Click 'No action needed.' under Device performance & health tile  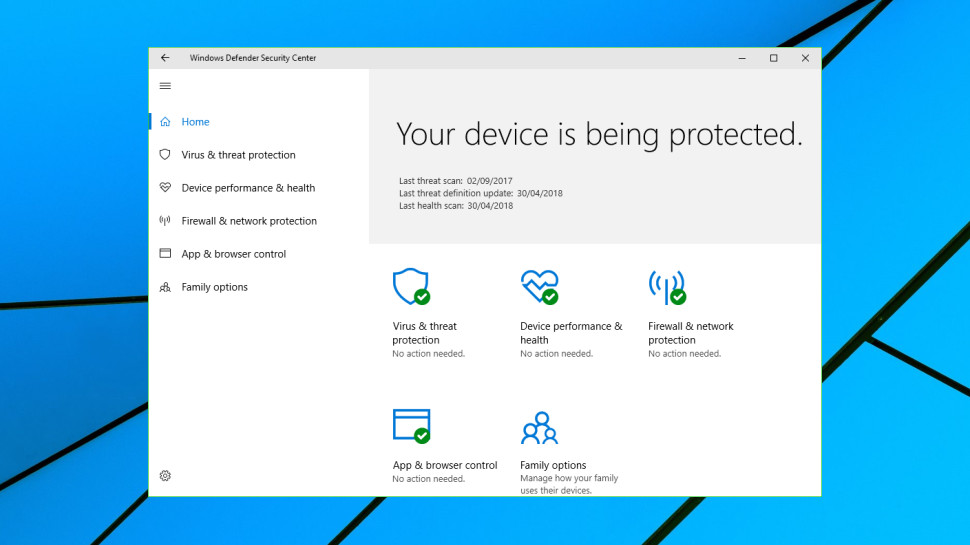click(556, 354)
